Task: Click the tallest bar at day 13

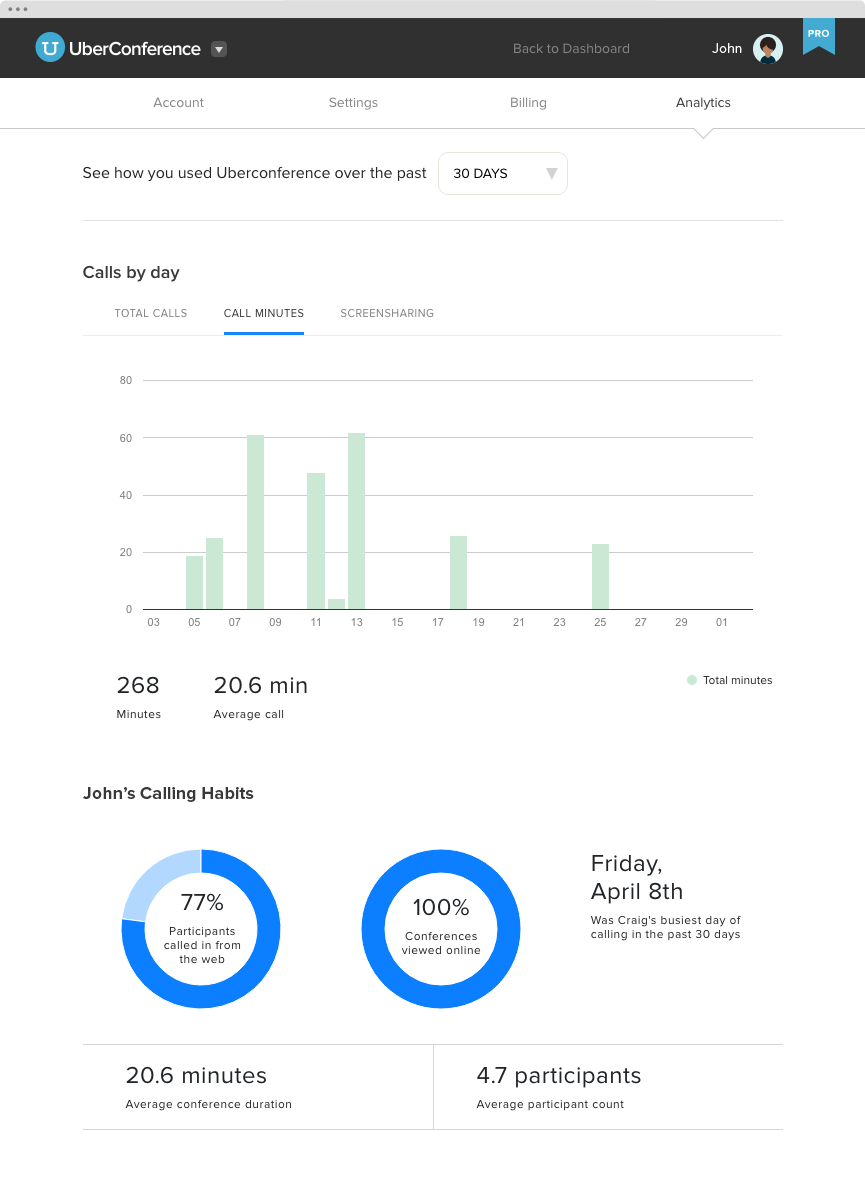Action: pos(356,521)
